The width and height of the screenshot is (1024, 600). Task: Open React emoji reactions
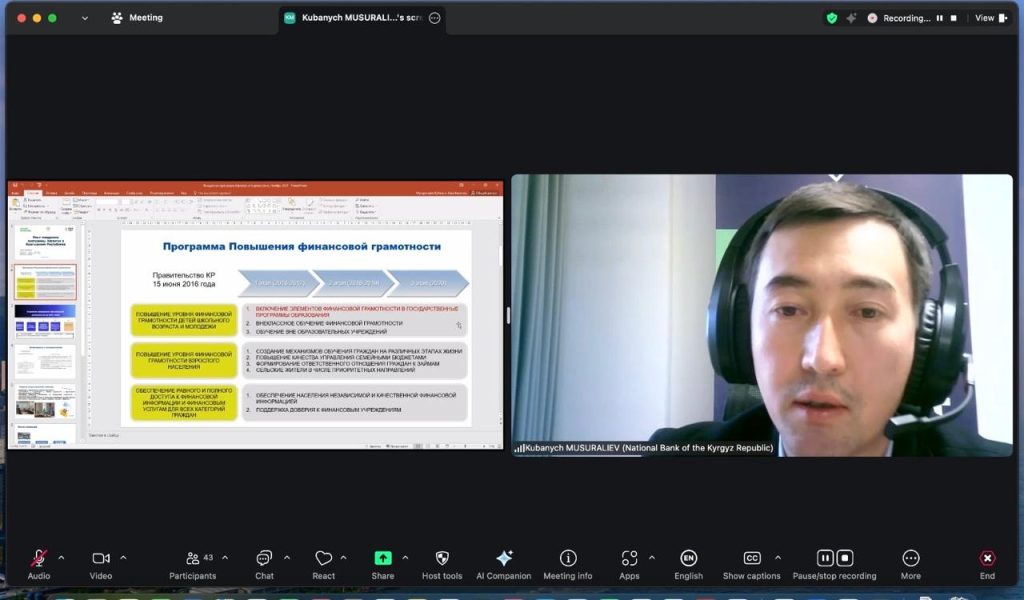pos(323,559)
